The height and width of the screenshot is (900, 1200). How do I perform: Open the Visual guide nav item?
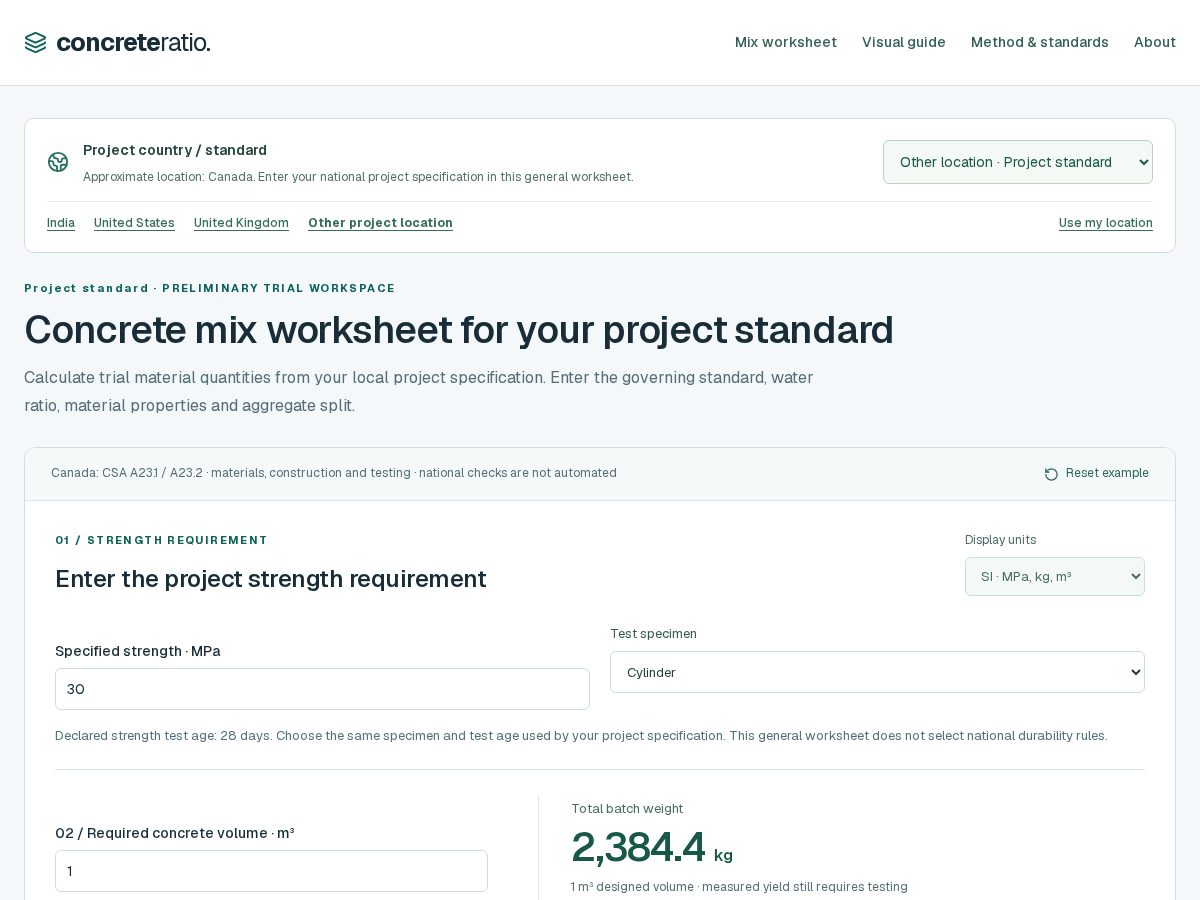point(904,42)
